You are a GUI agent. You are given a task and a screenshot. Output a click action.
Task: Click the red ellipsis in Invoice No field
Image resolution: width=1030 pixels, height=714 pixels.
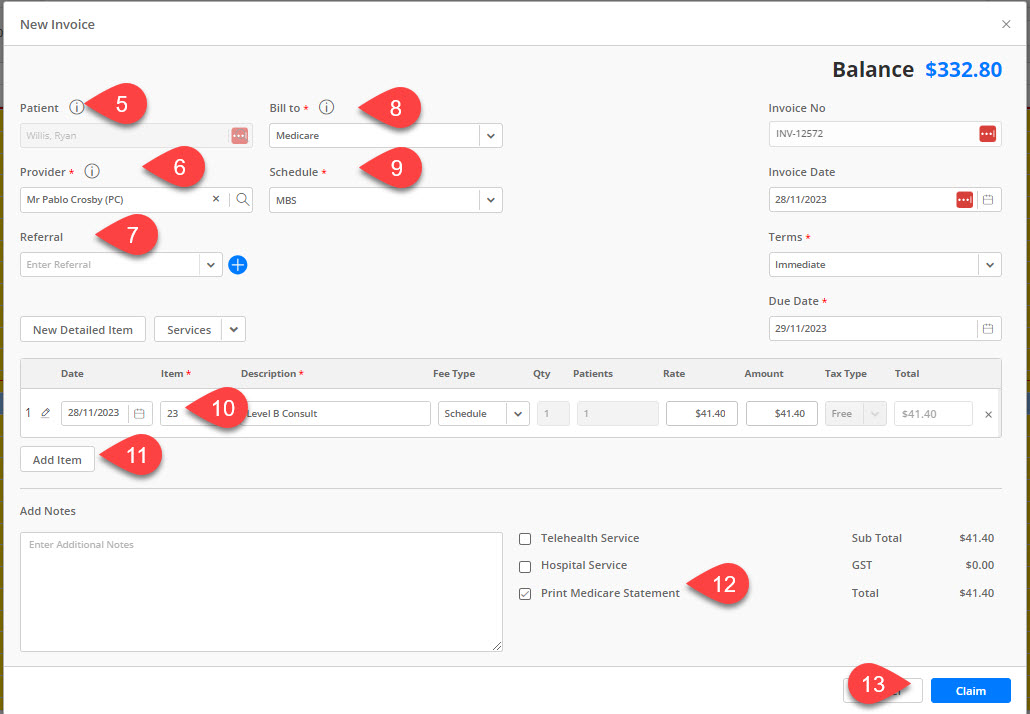[987, 133]
